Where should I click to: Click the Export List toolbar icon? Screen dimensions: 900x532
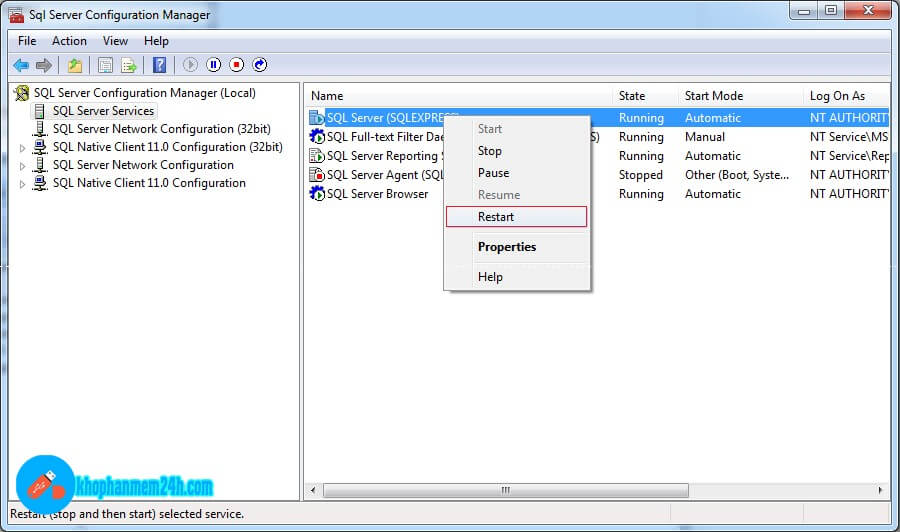(x=129, y=65)
